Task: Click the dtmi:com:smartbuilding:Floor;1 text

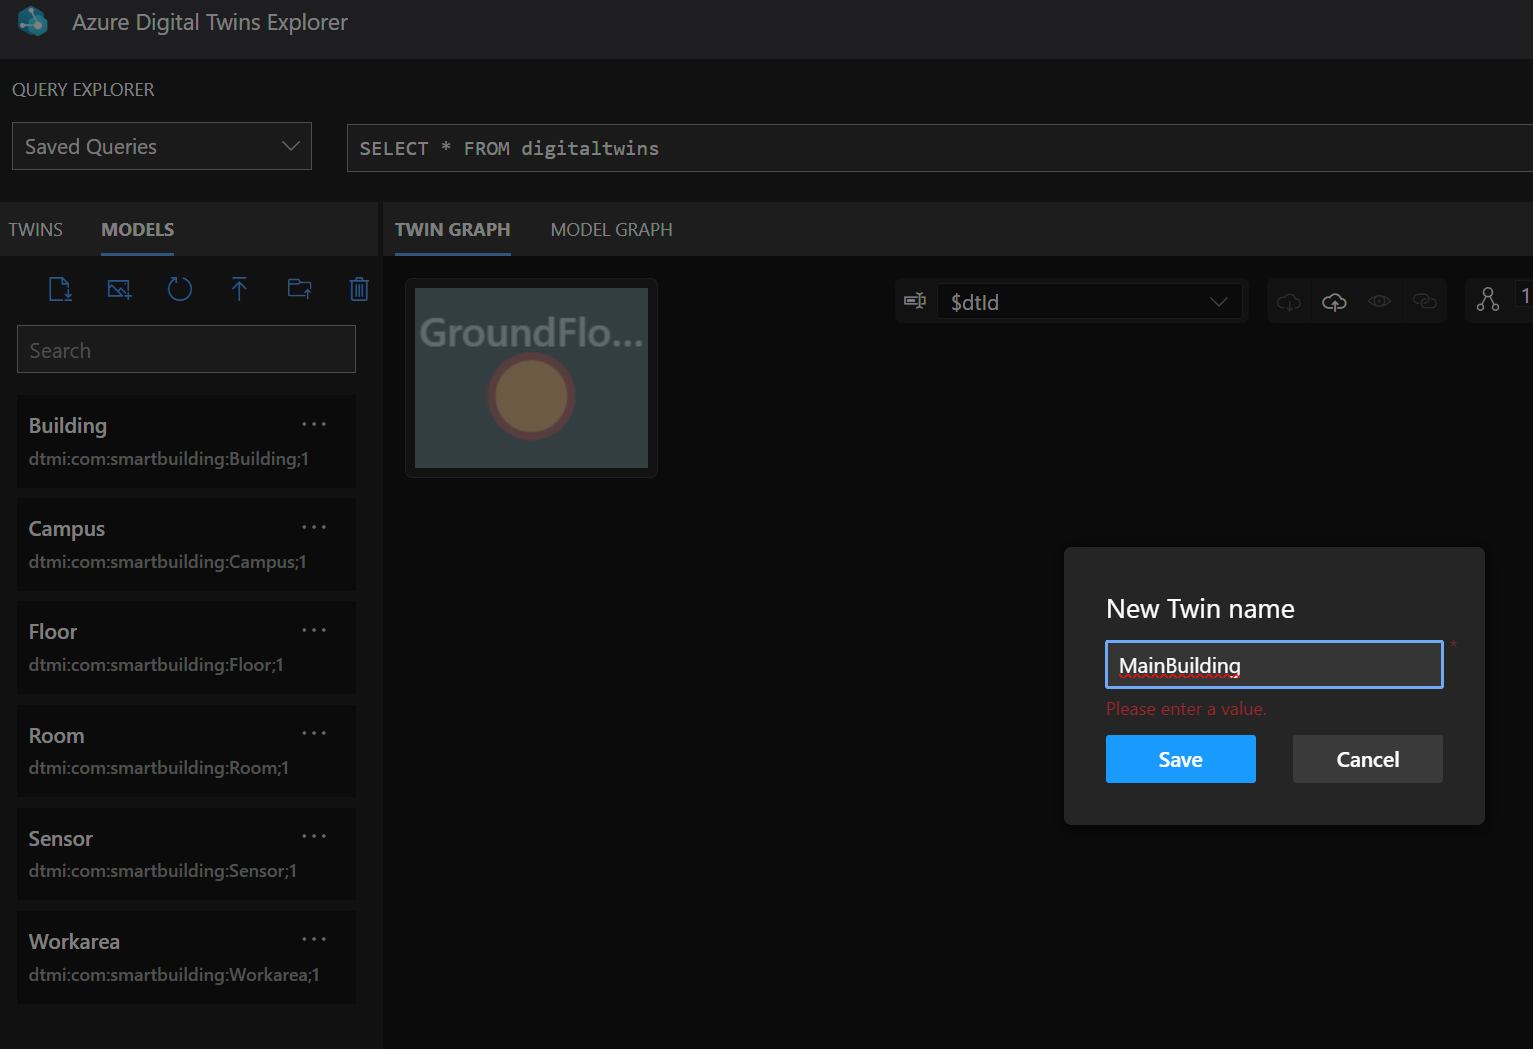Action: pos(156,665)
